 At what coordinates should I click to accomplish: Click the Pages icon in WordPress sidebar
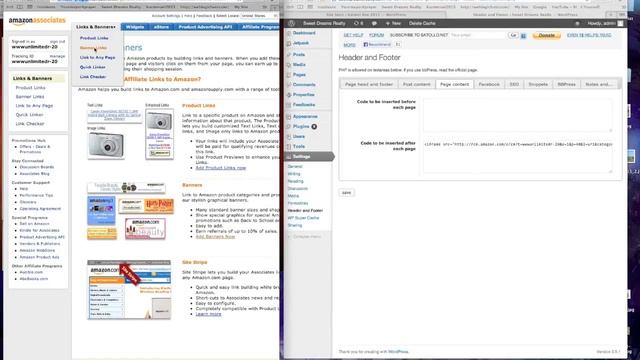click(289, 75)
